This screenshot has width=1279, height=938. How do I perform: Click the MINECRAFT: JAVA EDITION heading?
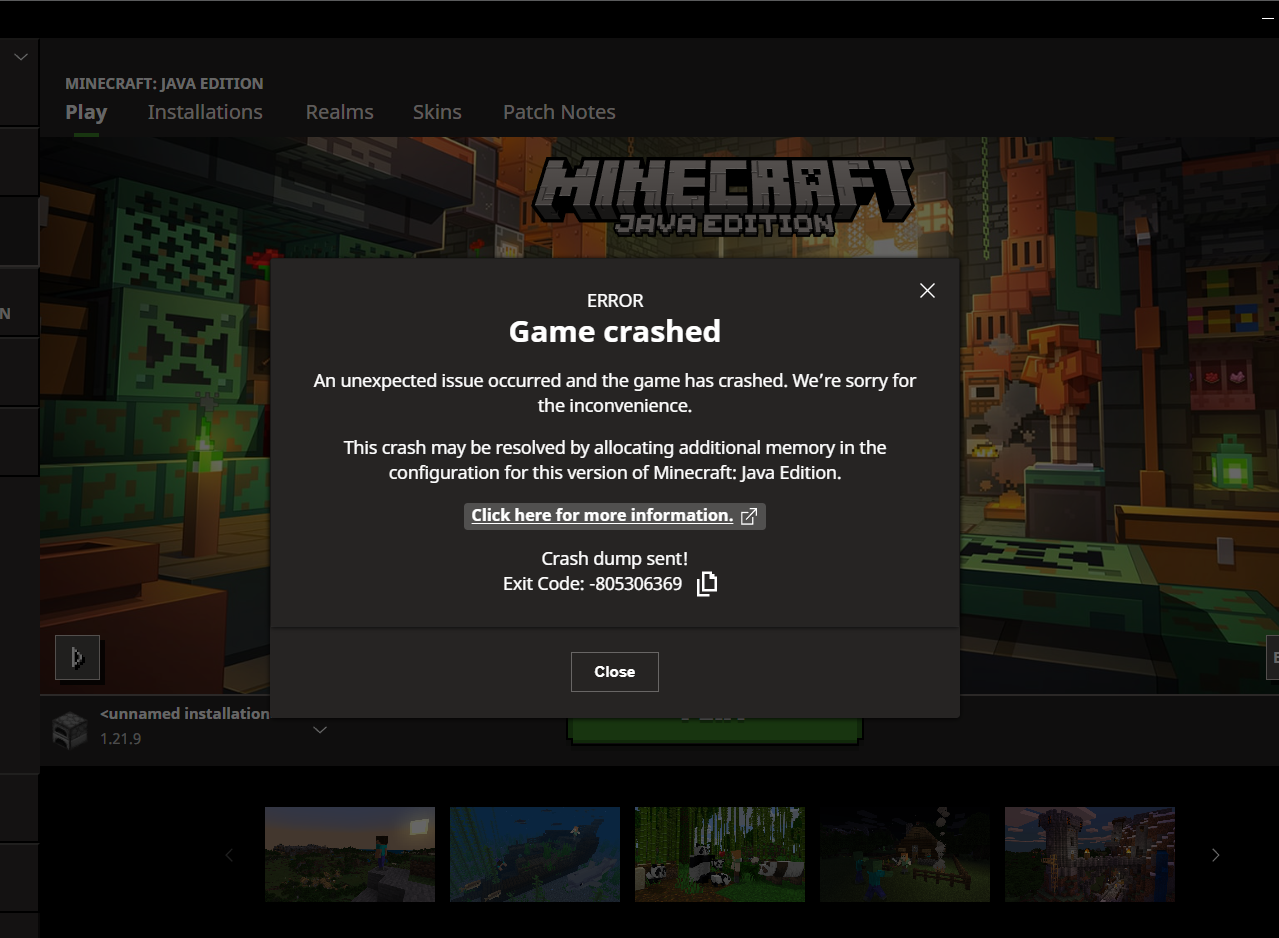tap(164, 84)
